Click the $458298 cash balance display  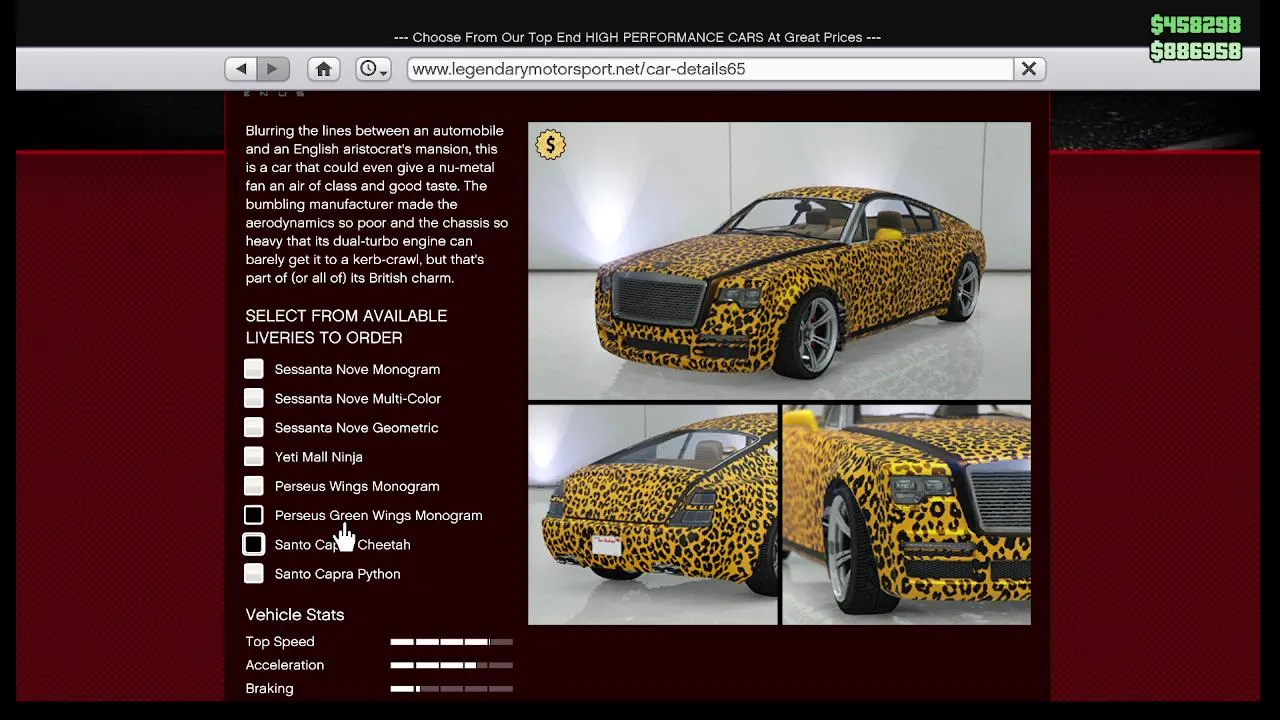pyautogui.click(x=1196, y=25)
